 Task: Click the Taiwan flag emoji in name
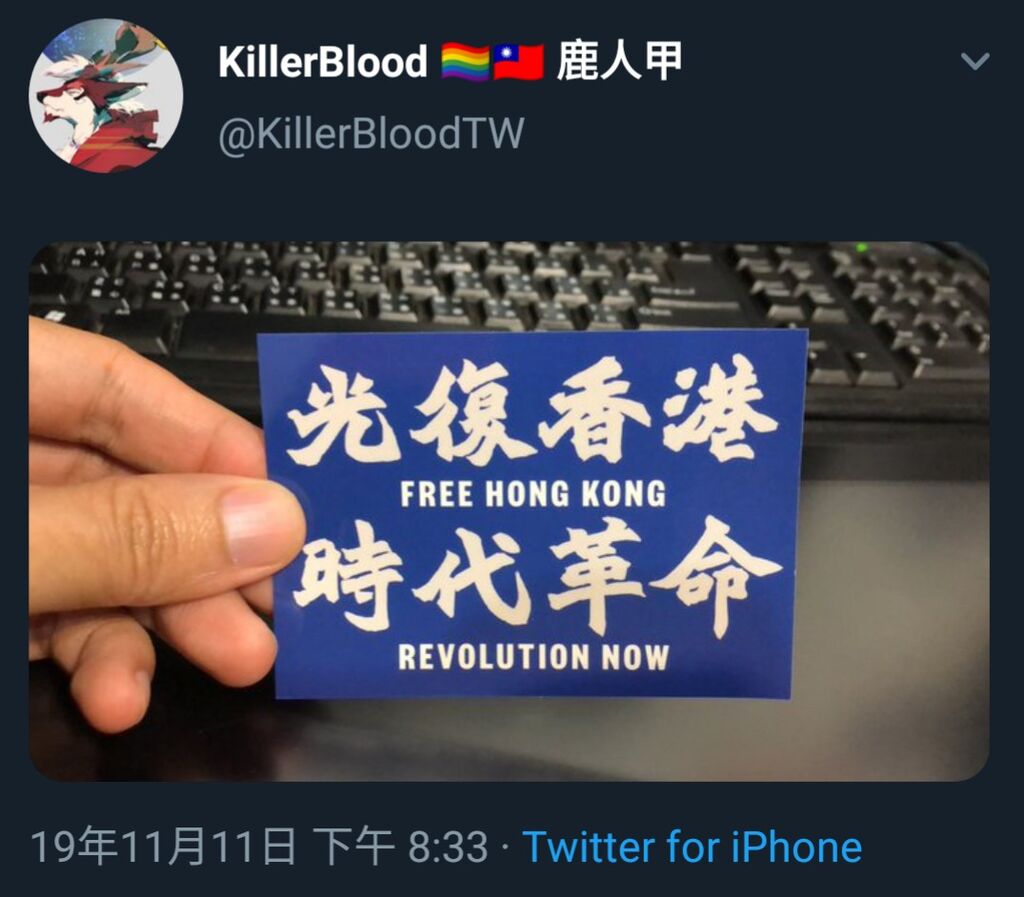click(x=519, y=63)
